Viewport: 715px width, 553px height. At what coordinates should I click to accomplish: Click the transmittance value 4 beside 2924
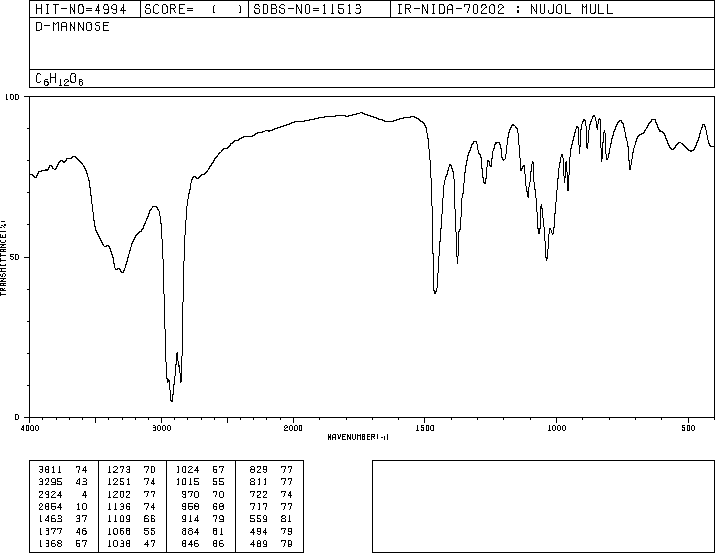(x=84, y=494)
